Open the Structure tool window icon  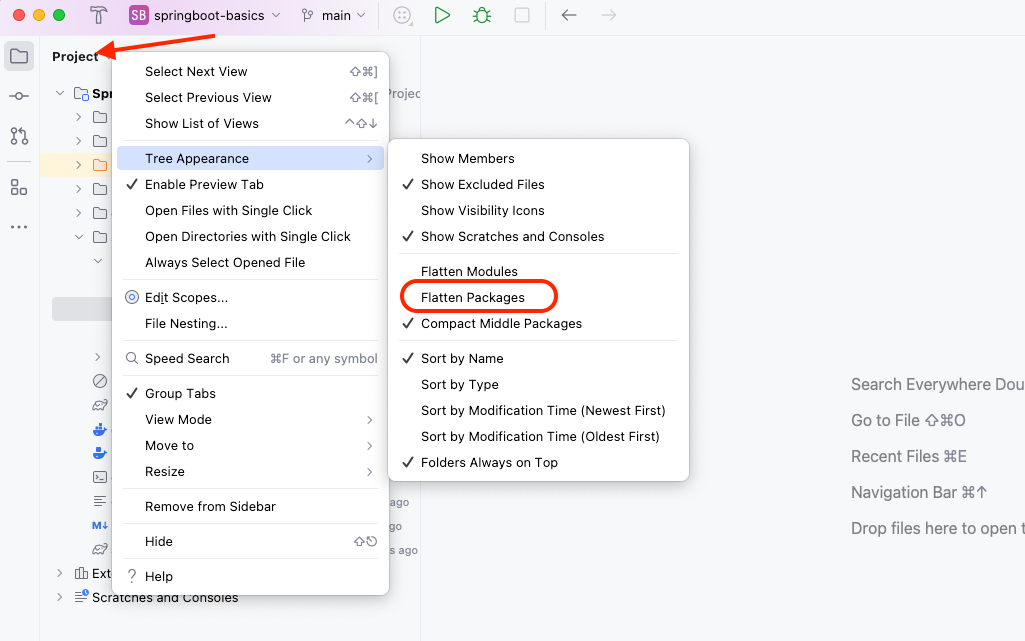tap(19, 187)
